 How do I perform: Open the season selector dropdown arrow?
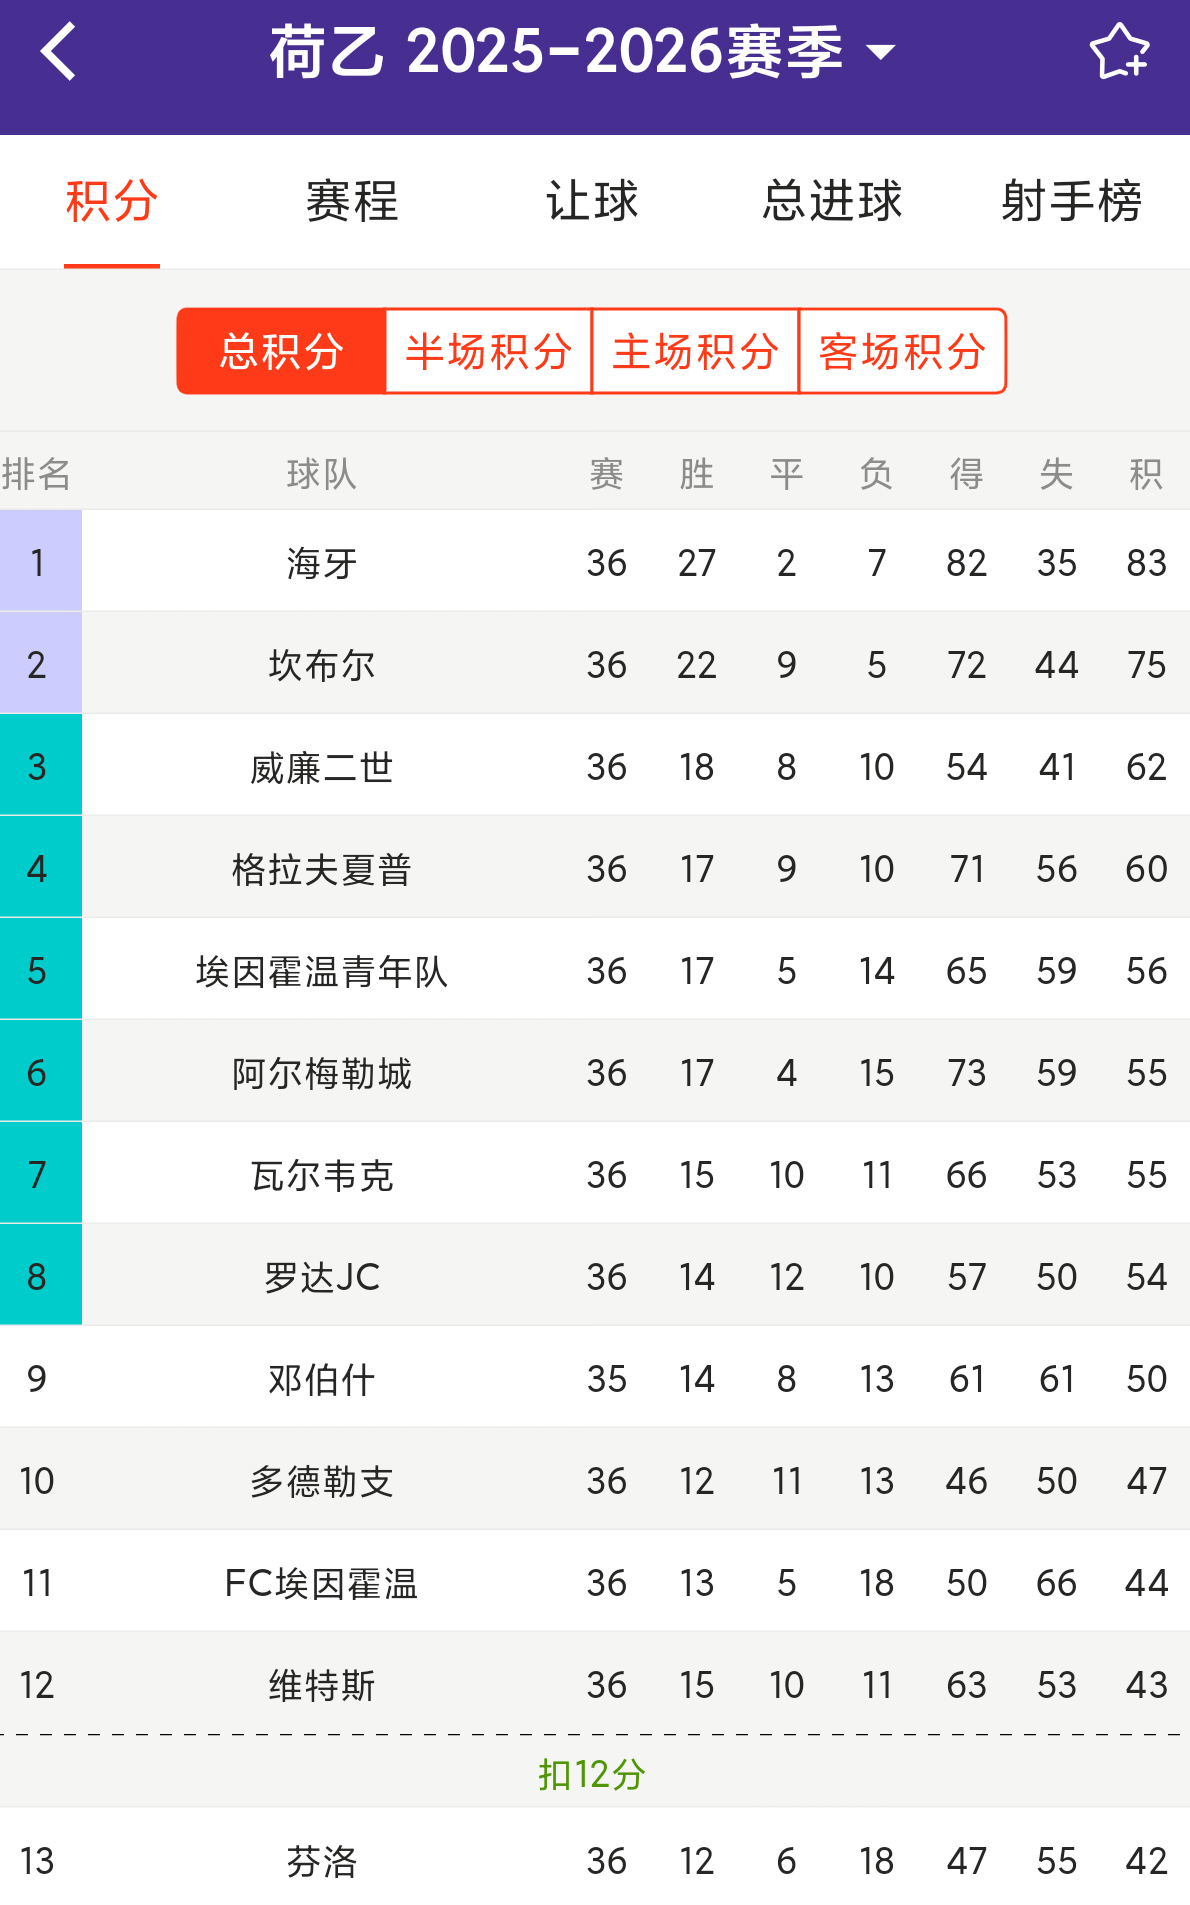(x=881, y=52)
